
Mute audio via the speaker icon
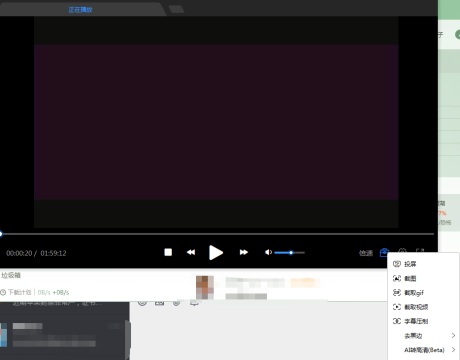268,252
